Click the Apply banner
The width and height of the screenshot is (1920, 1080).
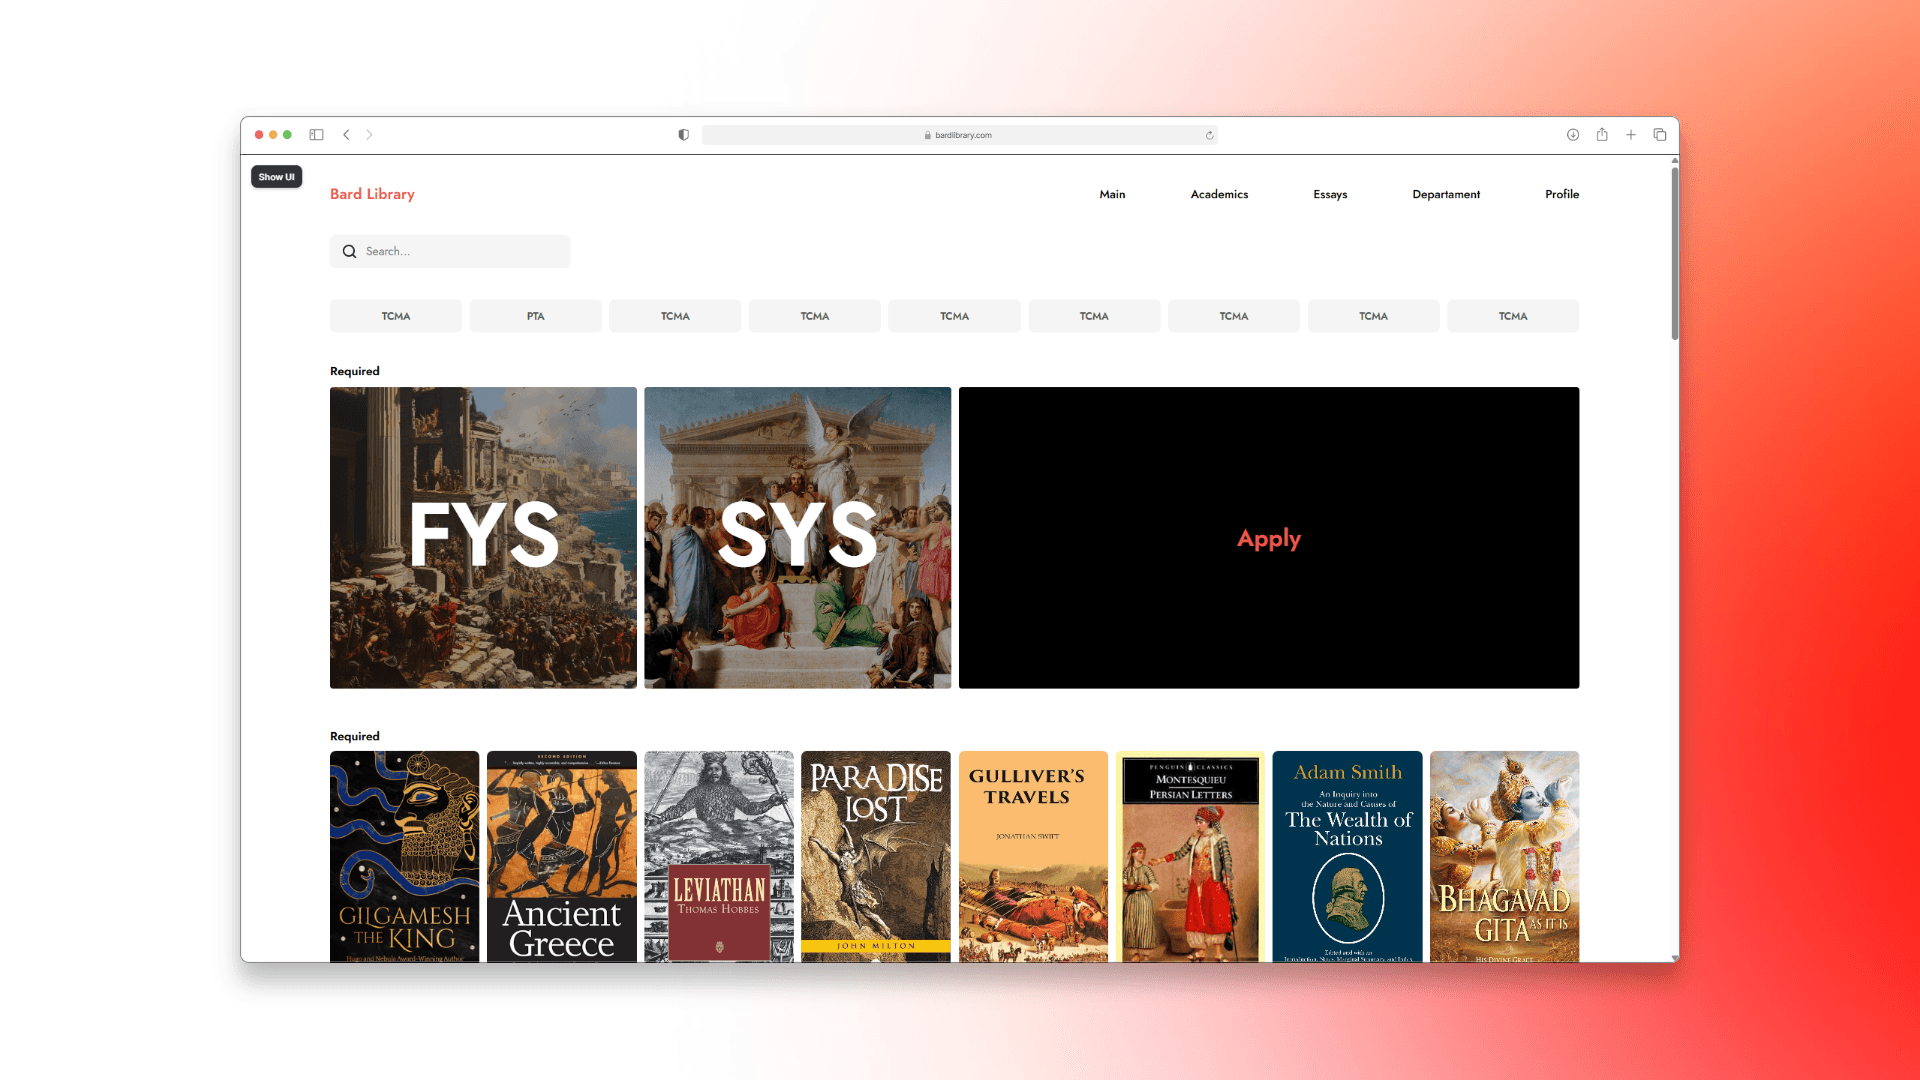pyautogui.click(x=1269, y=538)
